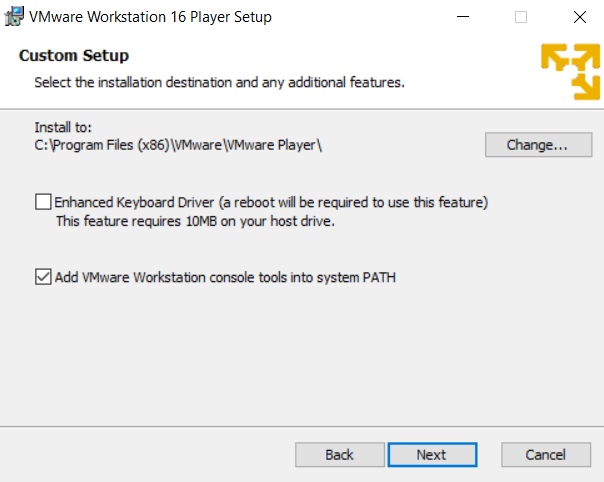This screenshot has height=482, width=604.
Task: Enable the Enhanced Keyboard Driver checkbox
Action: [43, 202]
